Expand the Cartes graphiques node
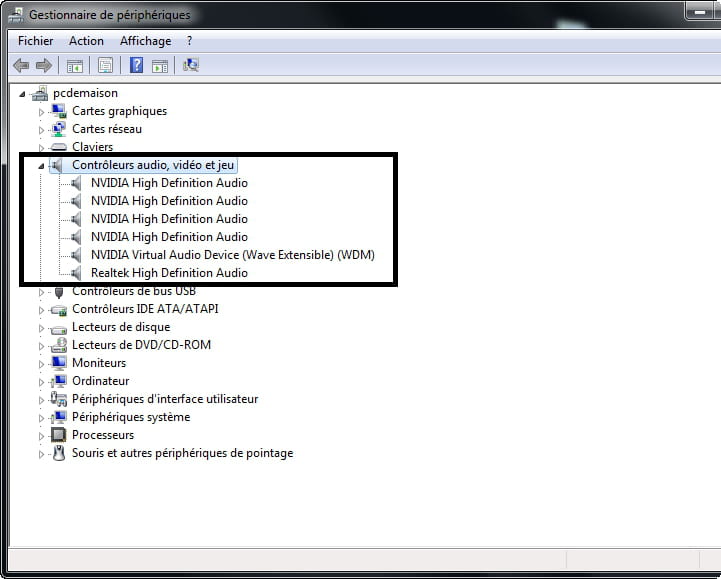Image resolution: width=721 pixels, height=579 pixels. click(41, 112)
